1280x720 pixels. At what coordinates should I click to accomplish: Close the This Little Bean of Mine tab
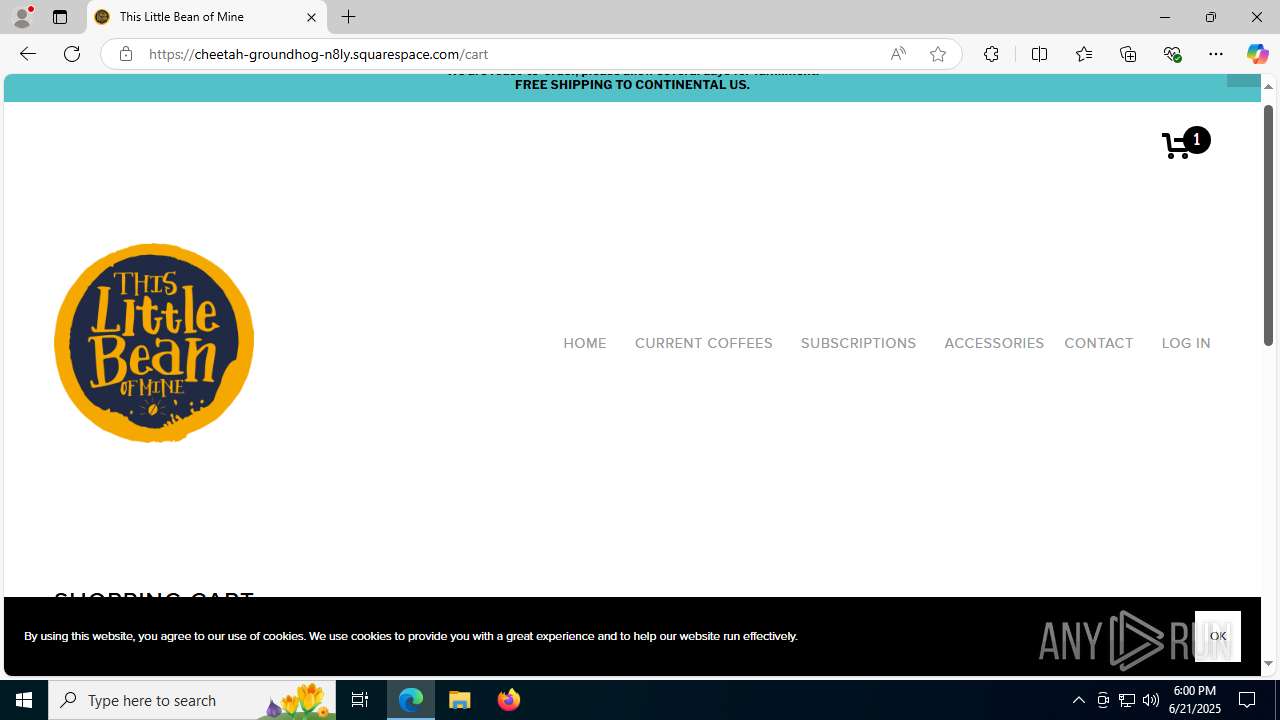(x=311, y=17)
